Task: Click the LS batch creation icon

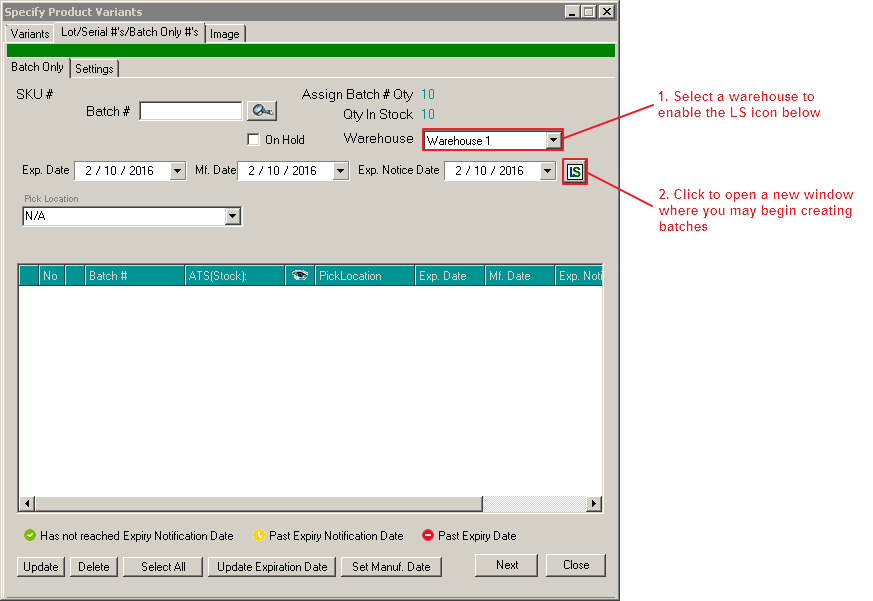Action: click(x=574, y=172)
